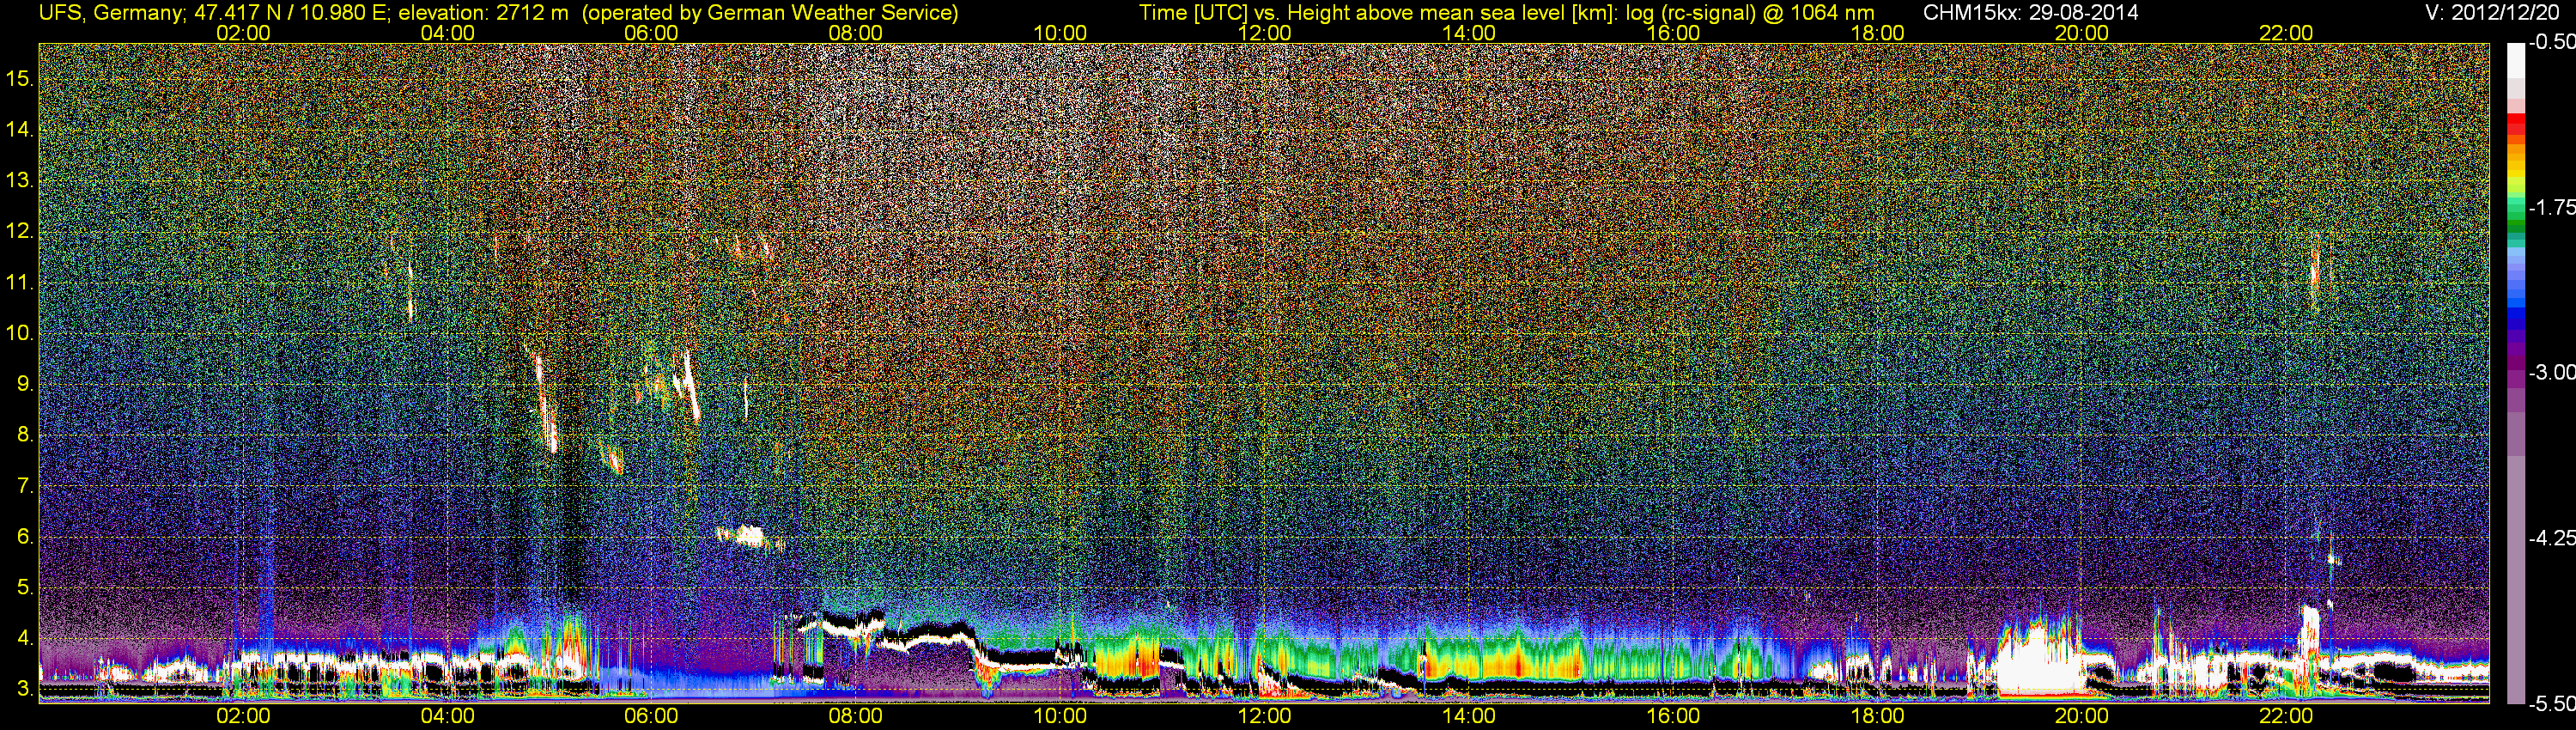Screen dimensions: 2576x730
Task: Click the -4.25 colorbar value label
Action: 2551,538
